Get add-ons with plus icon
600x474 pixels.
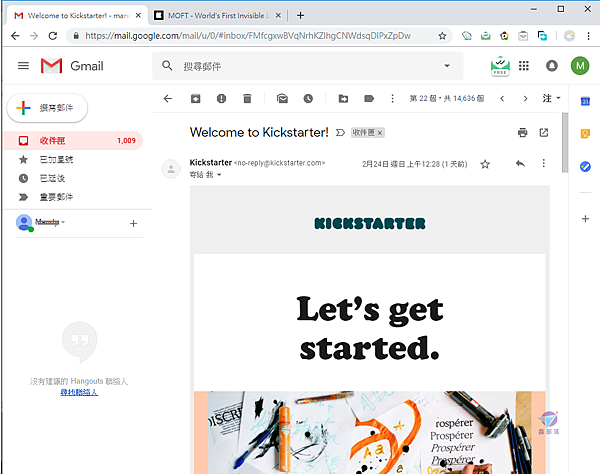[x=585, y=218]
